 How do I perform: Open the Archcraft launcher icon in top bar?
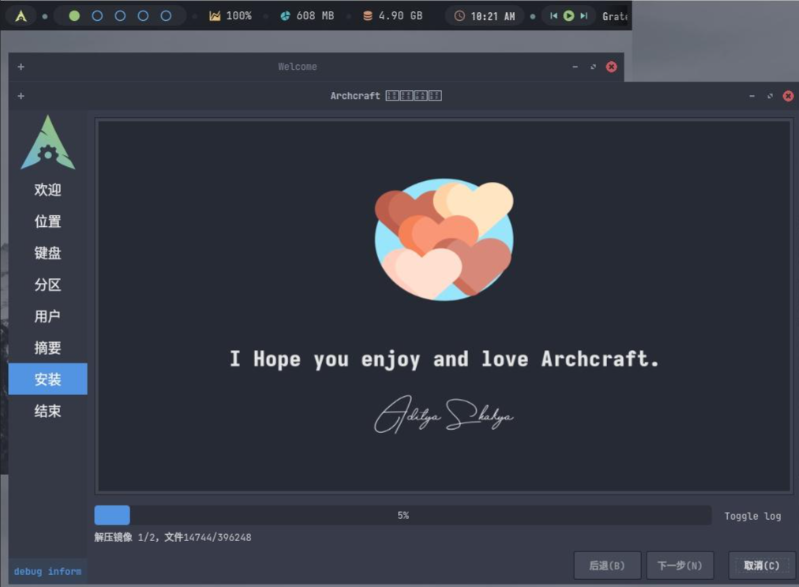(21, 16)
